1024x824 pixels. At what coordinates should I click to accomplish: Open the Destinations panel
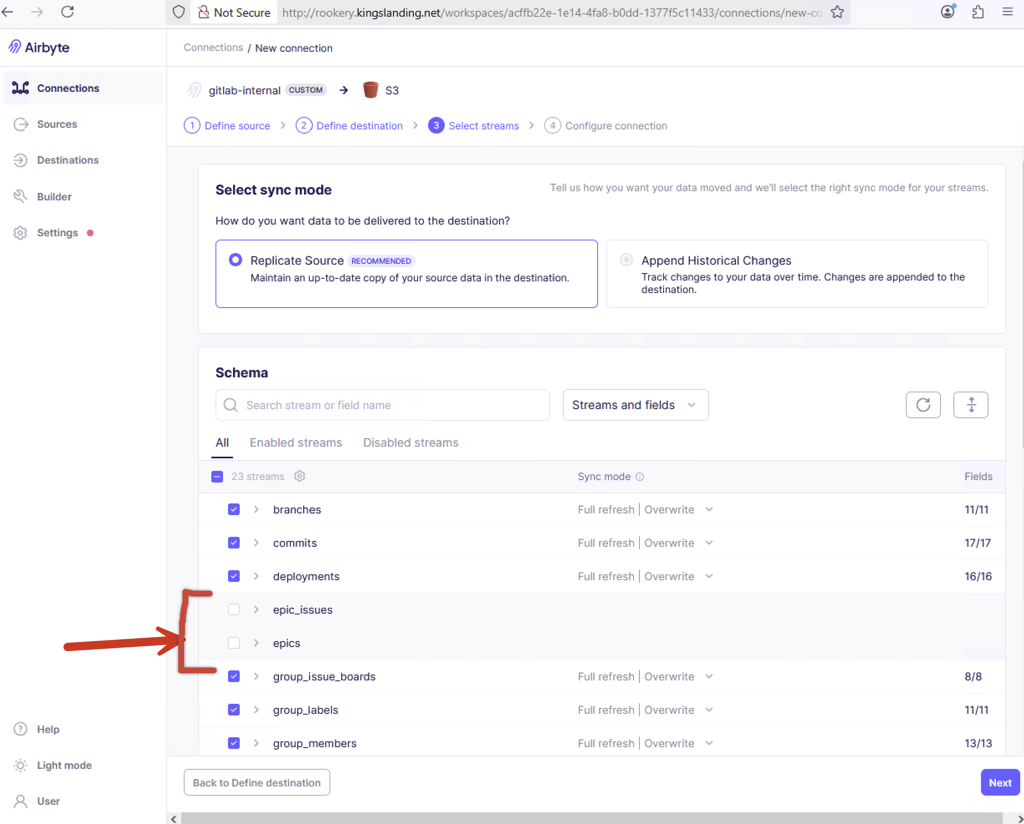click(x=70, y=159)
